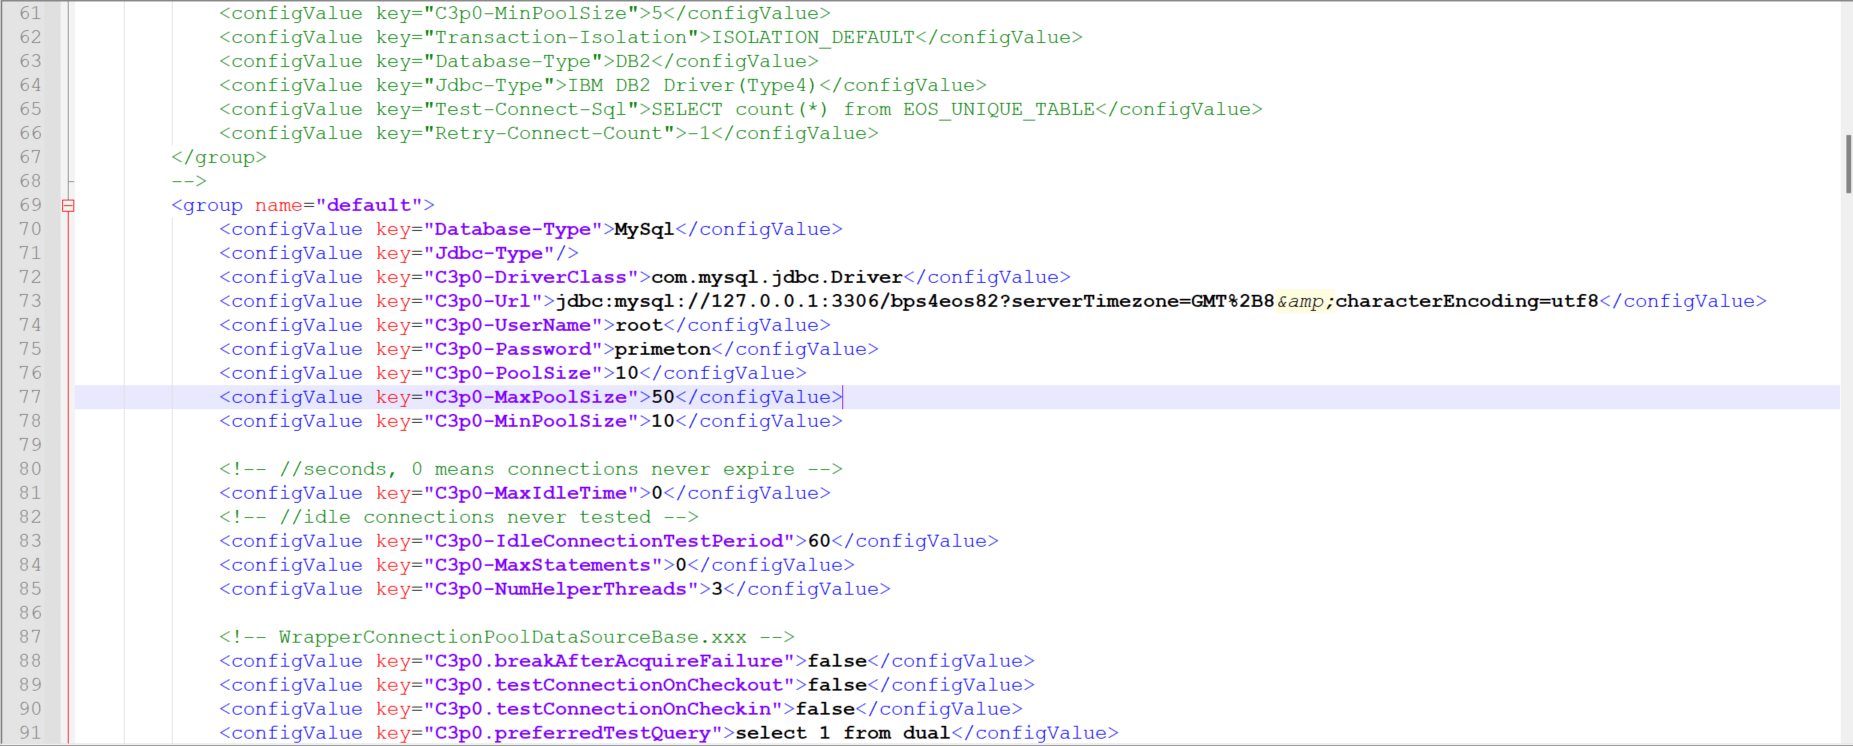
Task: Click the &amp; entity in the URL
Action: point(1305,301)
